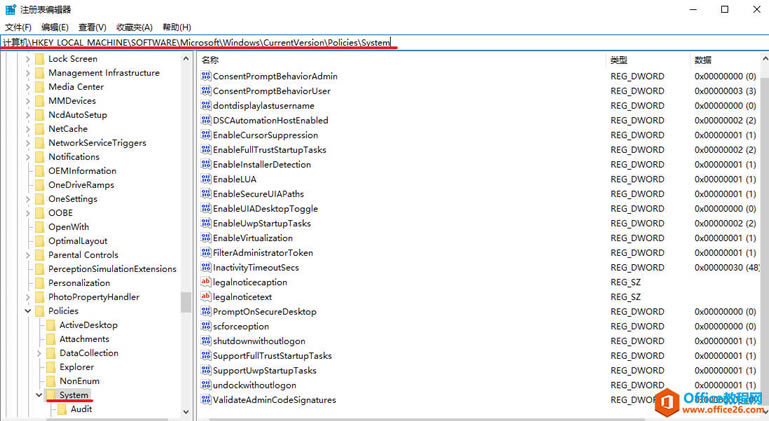Click the folder icon beside Media Center
Viewport: 769px width, 421px height.
click(40, 87)
